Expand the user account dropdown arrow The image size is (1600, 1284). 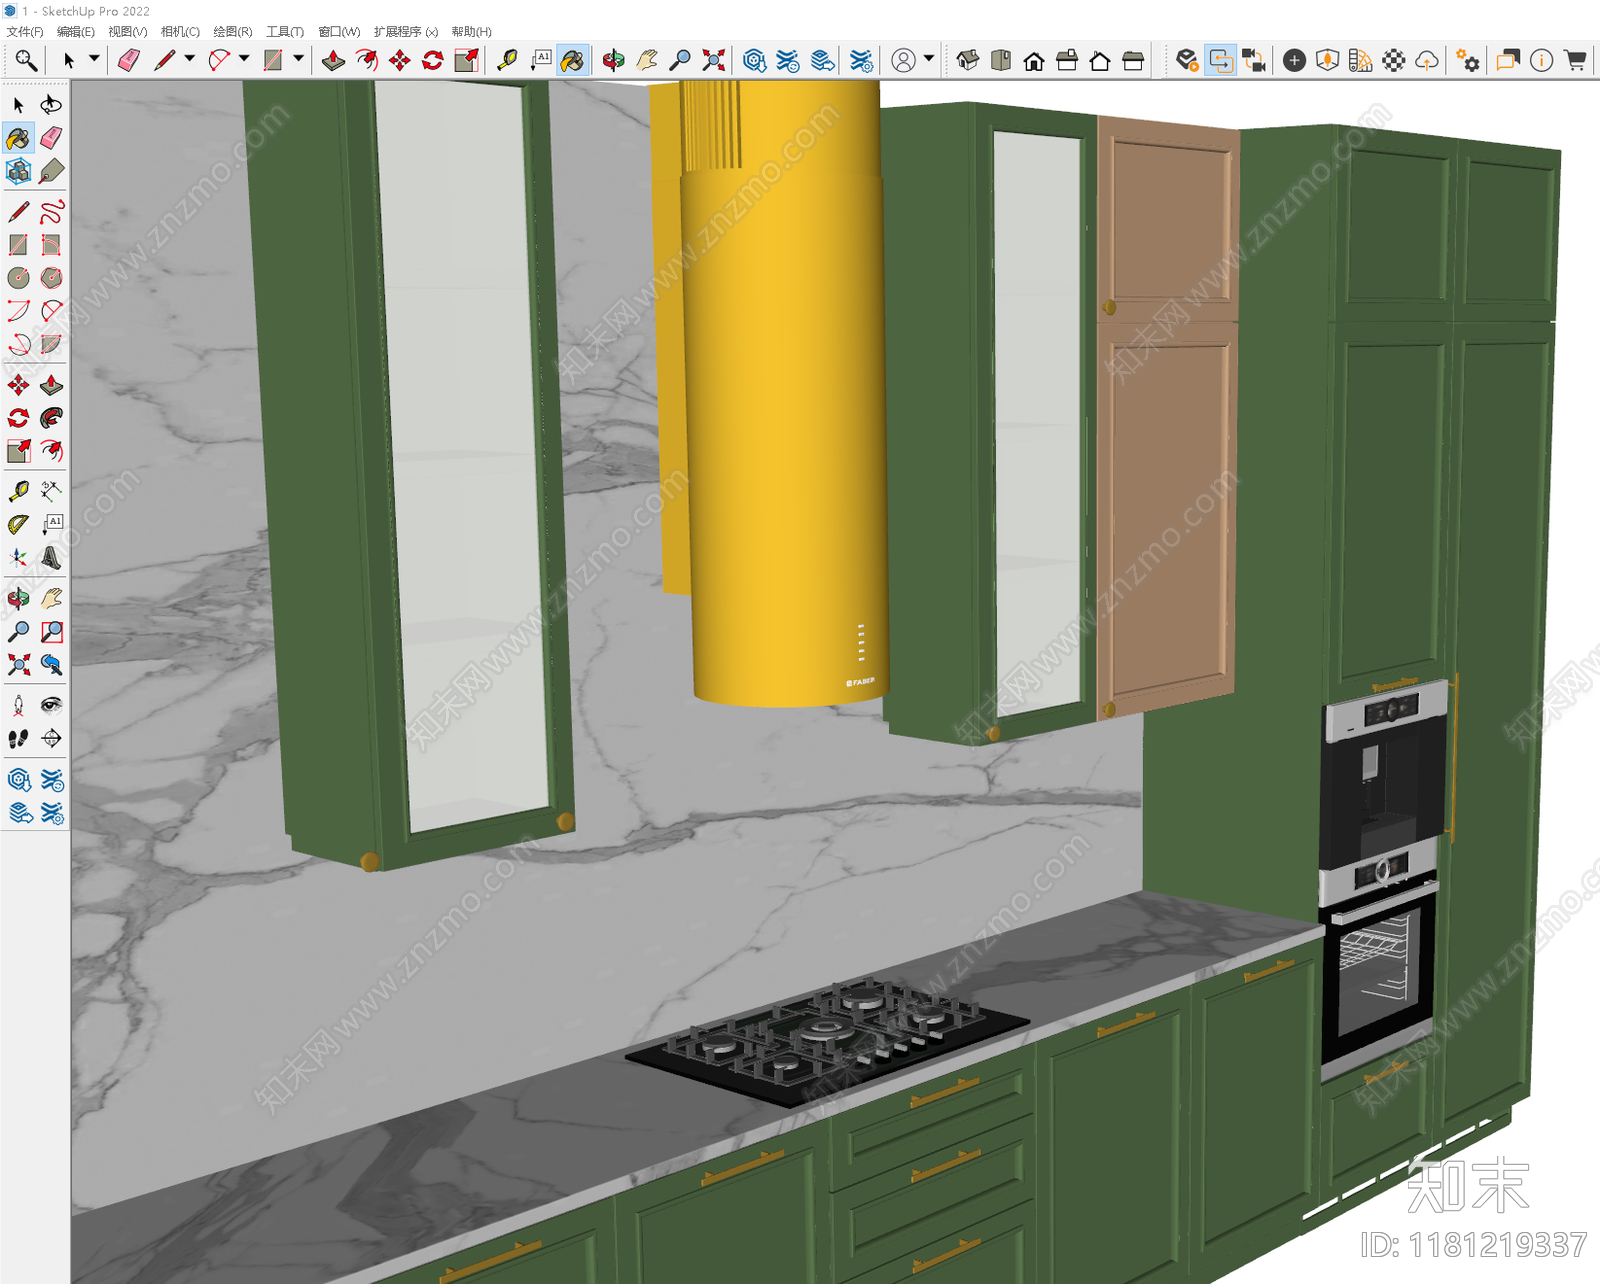coord(929,59)
